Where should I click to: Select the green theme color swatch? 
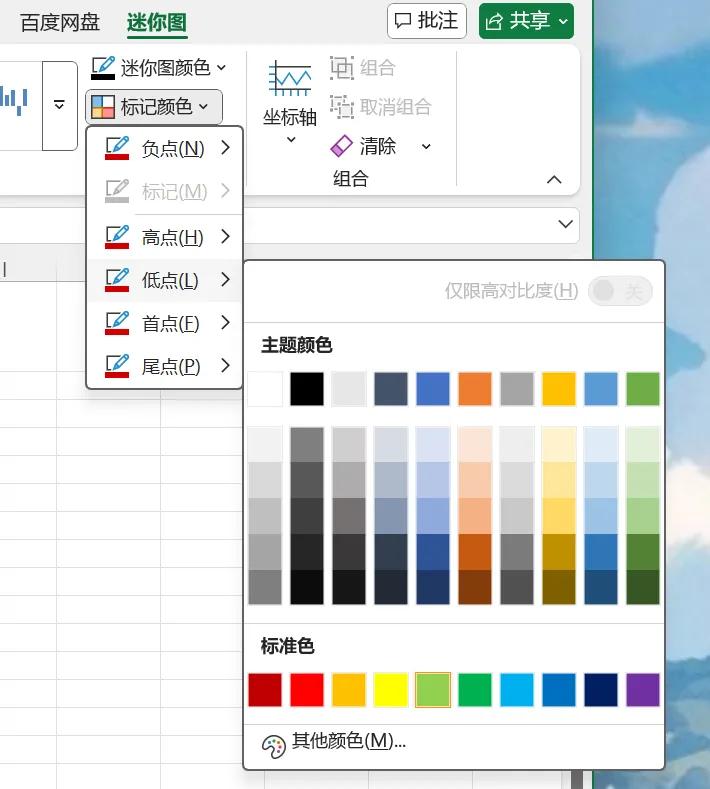[x=643, y=389]
